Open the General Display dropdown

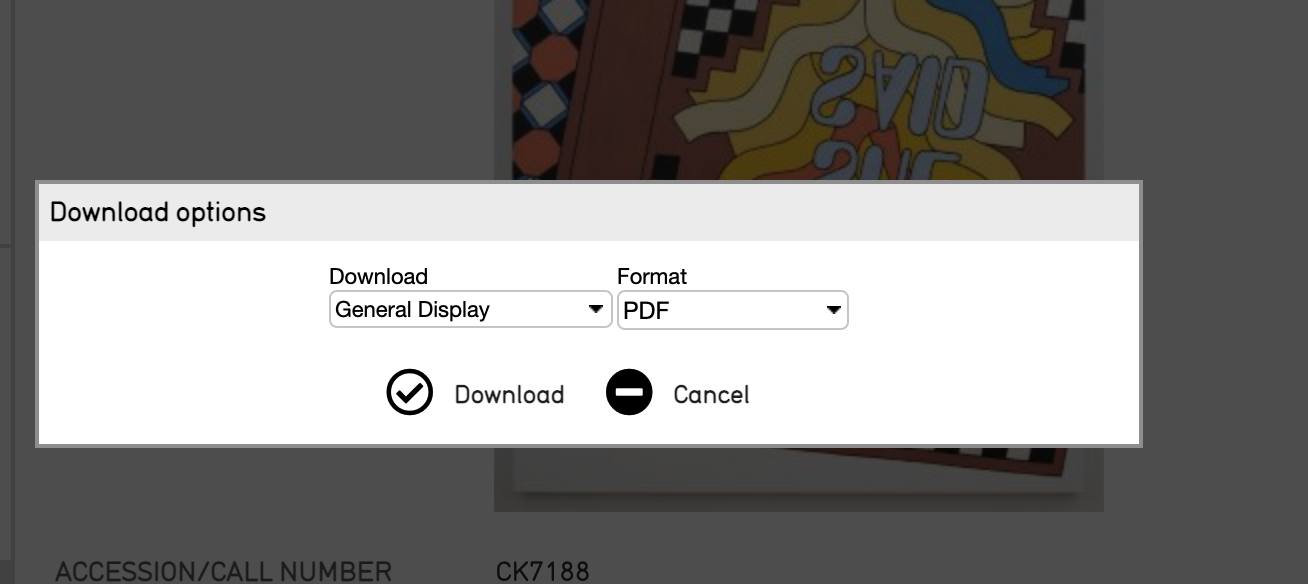point(470,310)
